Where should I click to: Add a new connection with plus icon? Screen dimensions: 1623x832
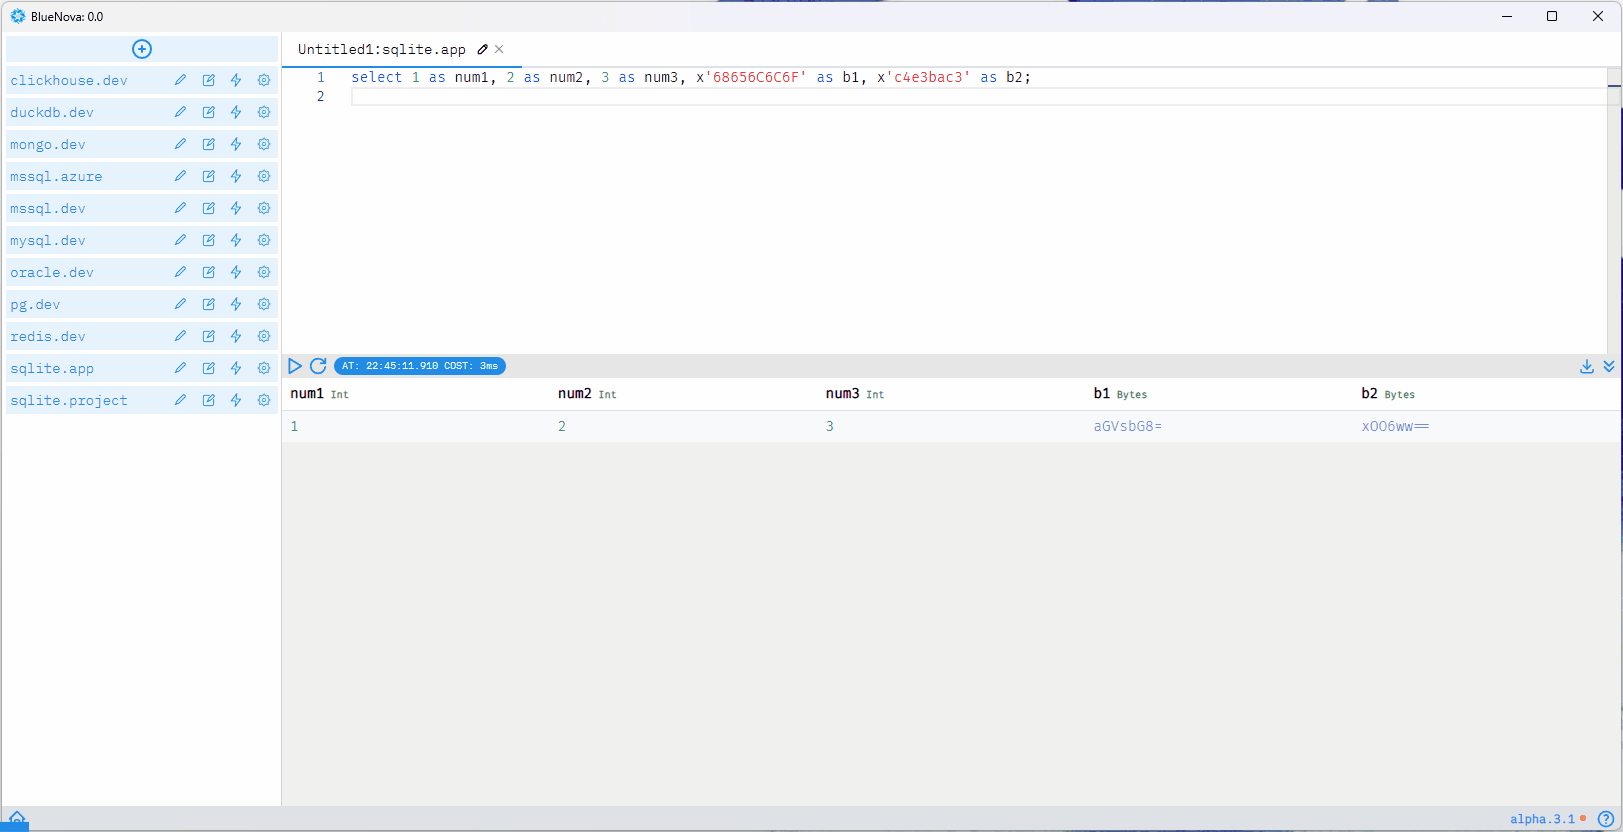[142, 49]
